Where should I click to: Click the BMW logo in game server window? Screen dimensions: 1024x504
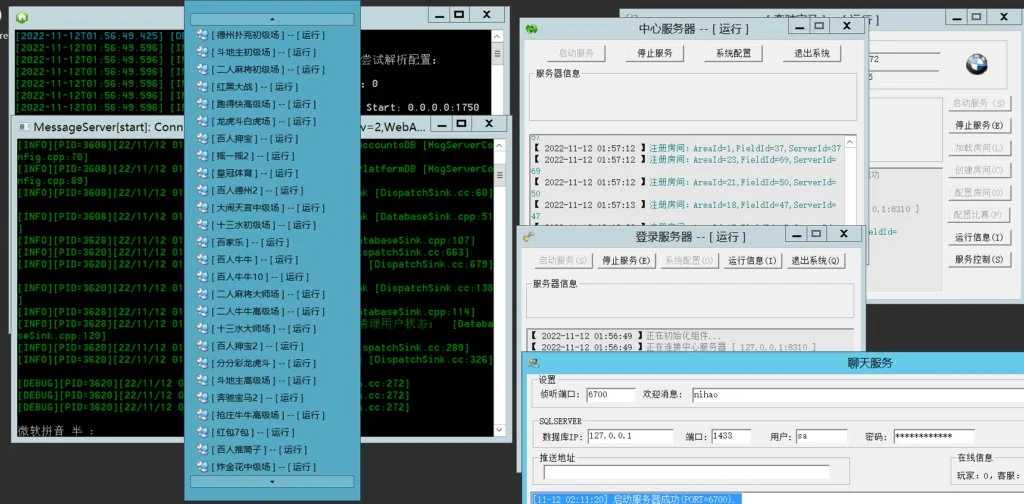click(x=977, y=64)
